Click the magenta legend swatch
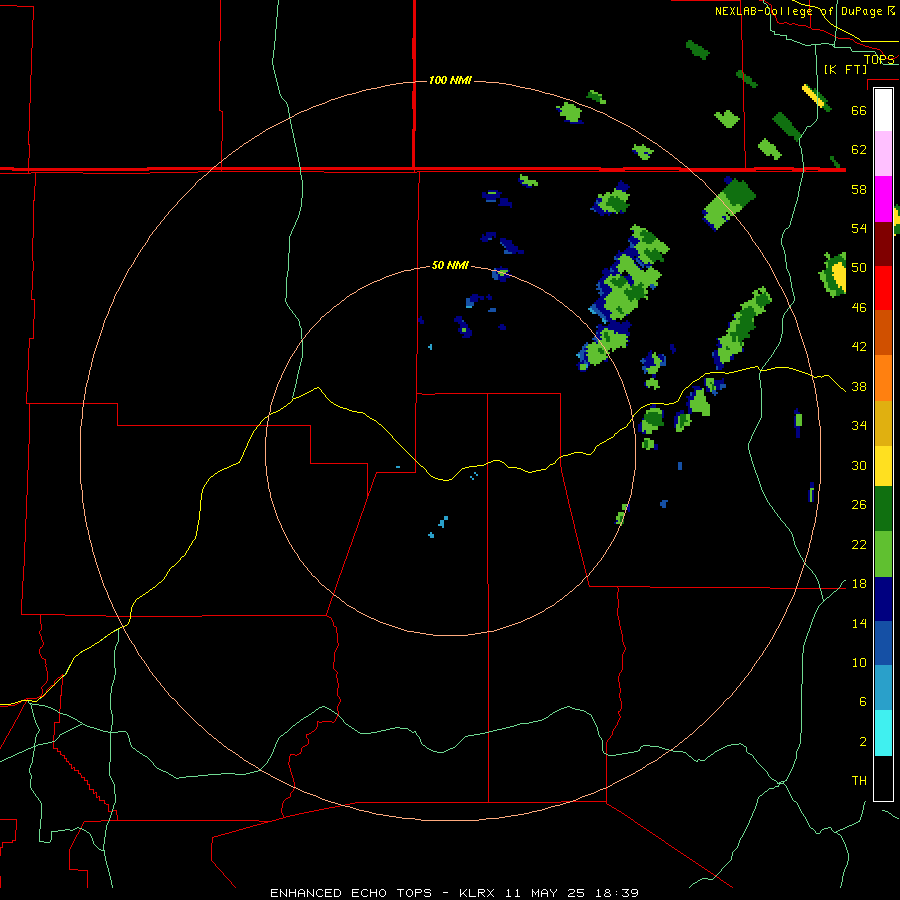Image resolution: width=900 pixels, height=900 pixels. point(883,199)
